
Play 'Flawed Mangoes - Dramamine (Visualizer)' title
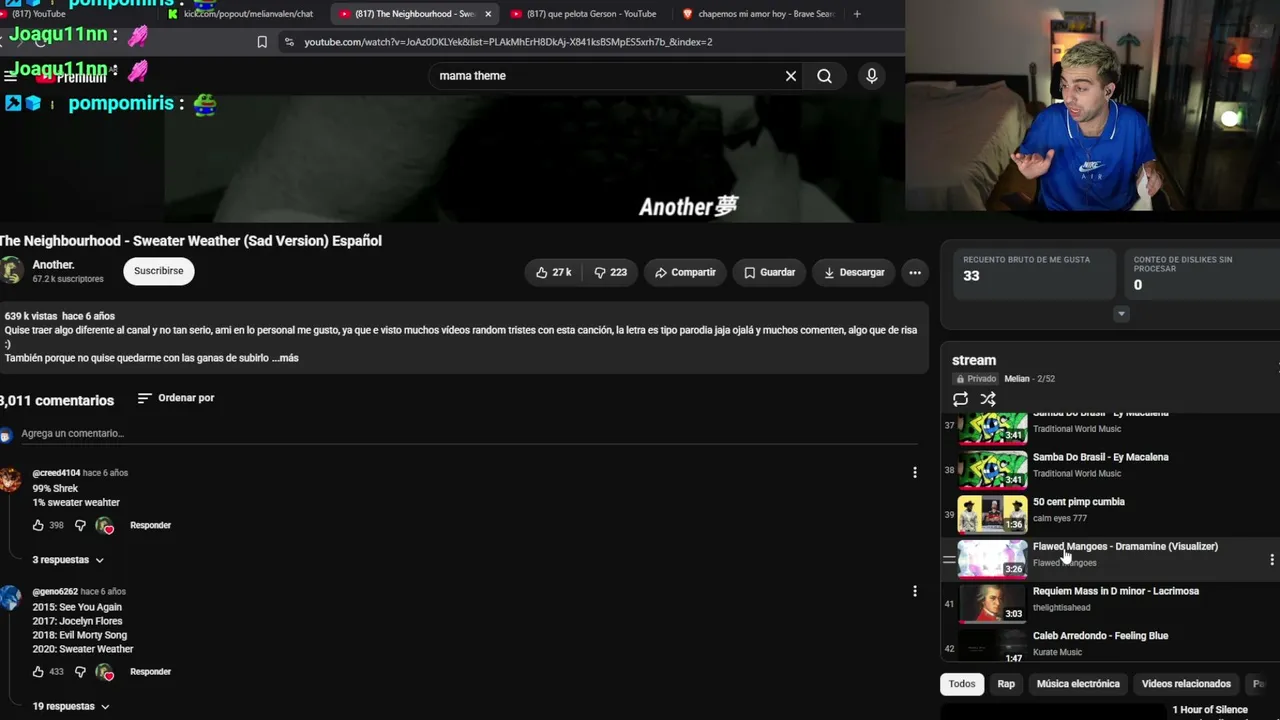pyautogui.click(x=1125, y=547)
